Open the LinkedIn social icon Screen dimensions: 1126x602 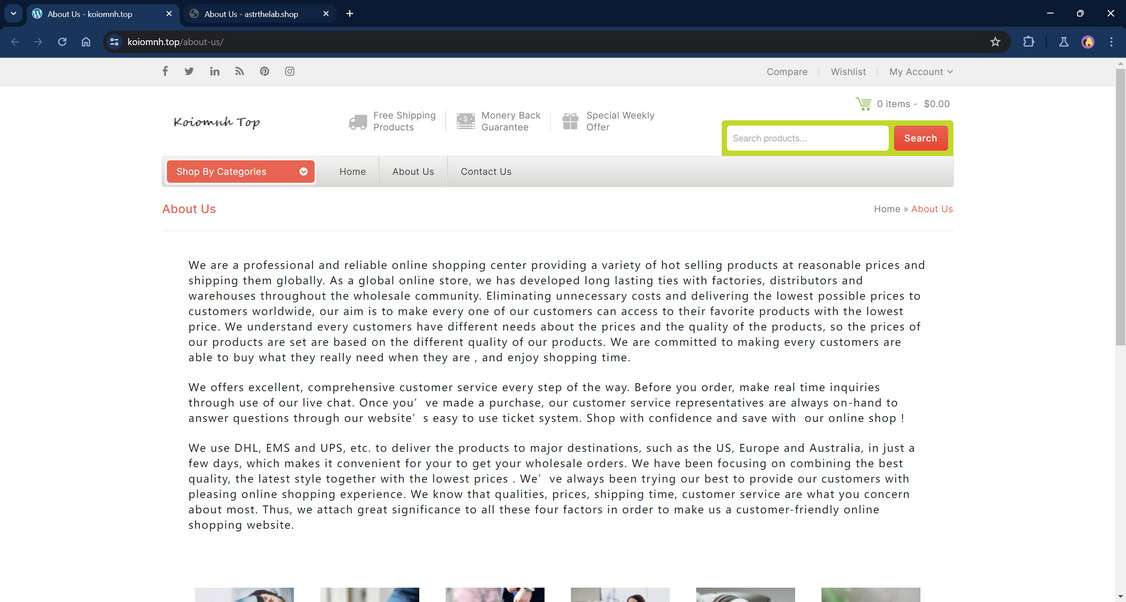[x=215, y=71]
